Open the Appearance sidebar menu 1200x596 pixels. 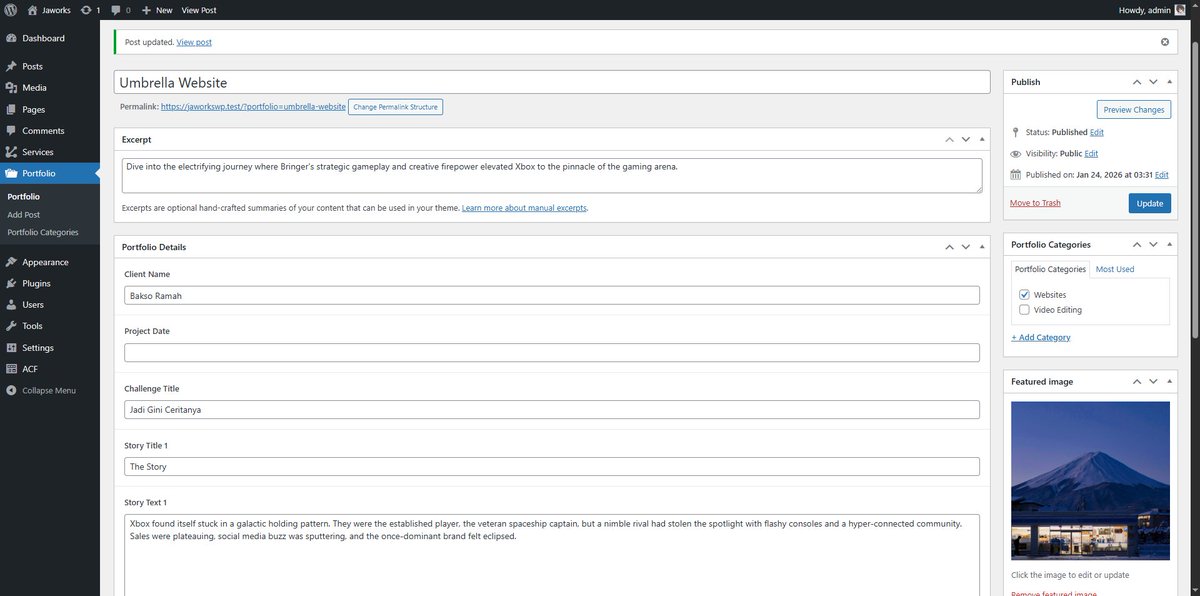(x=50, y=262)
